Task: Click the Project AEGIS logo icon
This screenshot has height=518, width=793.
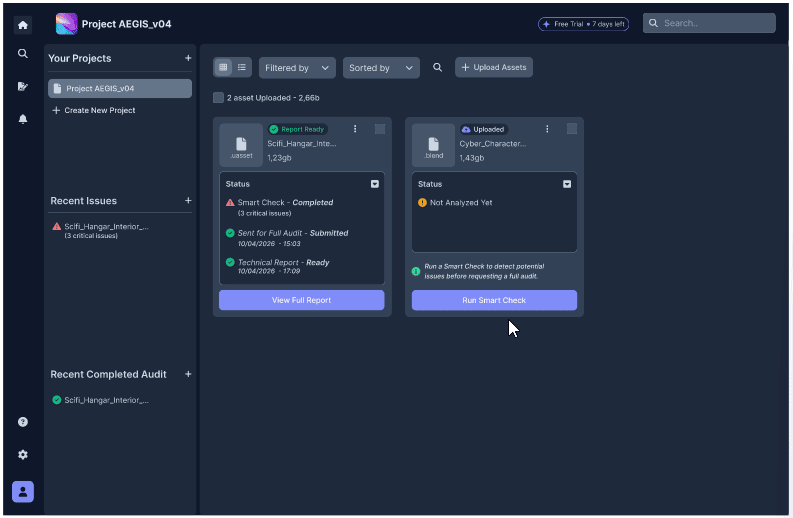Action: (x=66, y=24)
